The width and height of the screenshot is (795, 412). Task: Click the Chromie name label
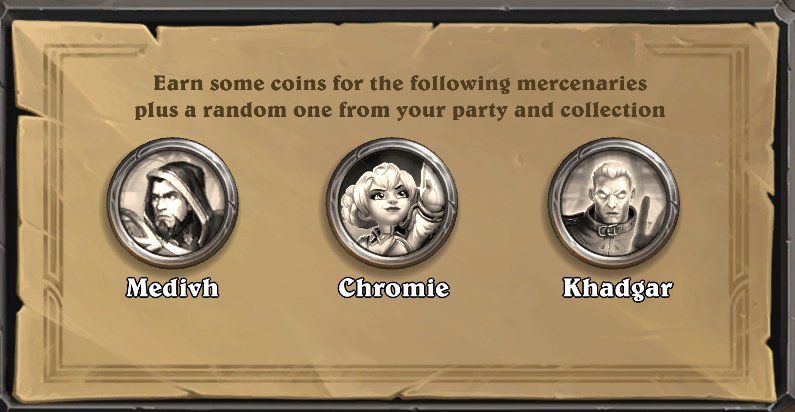tap(394, 288)
